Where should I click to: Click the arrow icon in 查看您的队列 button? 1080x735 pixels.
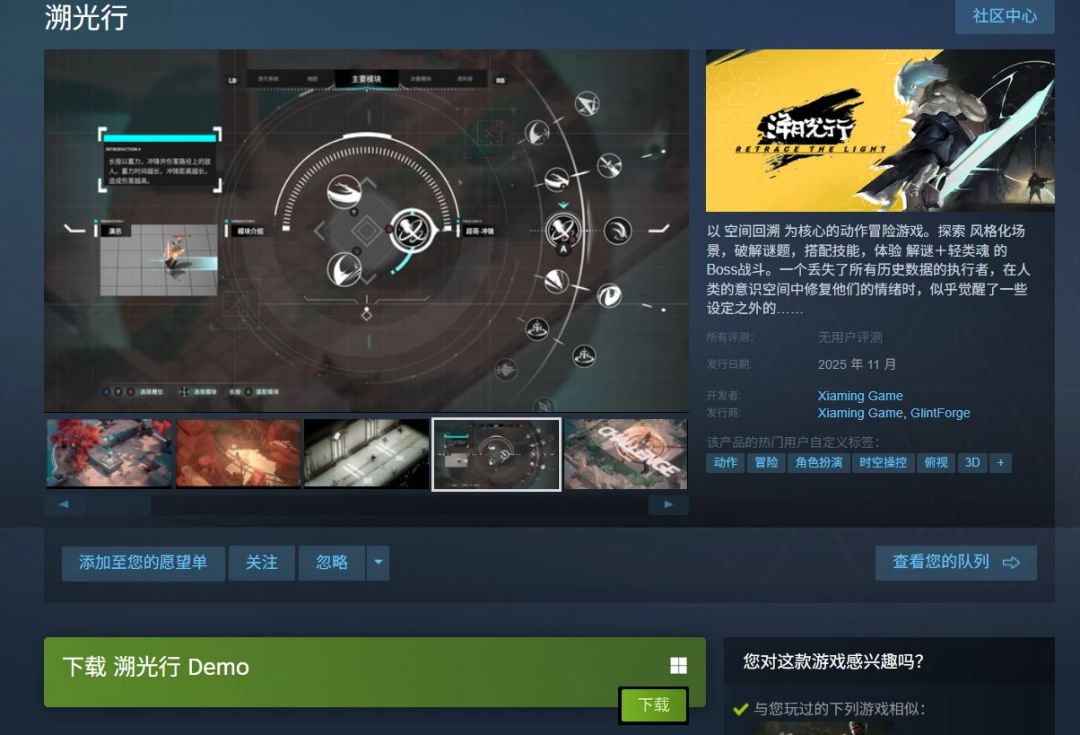1011,563
